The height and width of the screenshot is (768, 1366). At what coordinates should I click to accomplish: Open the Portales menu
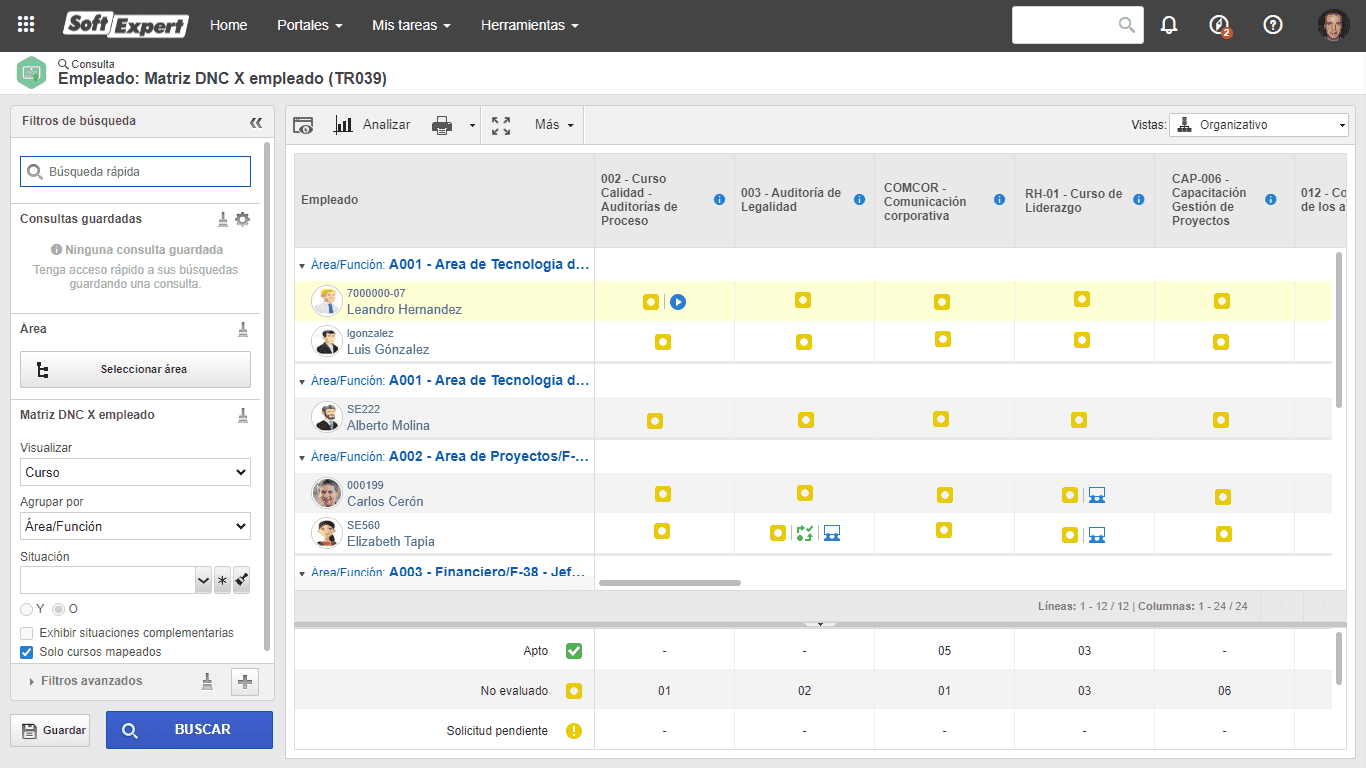[310, 25]
